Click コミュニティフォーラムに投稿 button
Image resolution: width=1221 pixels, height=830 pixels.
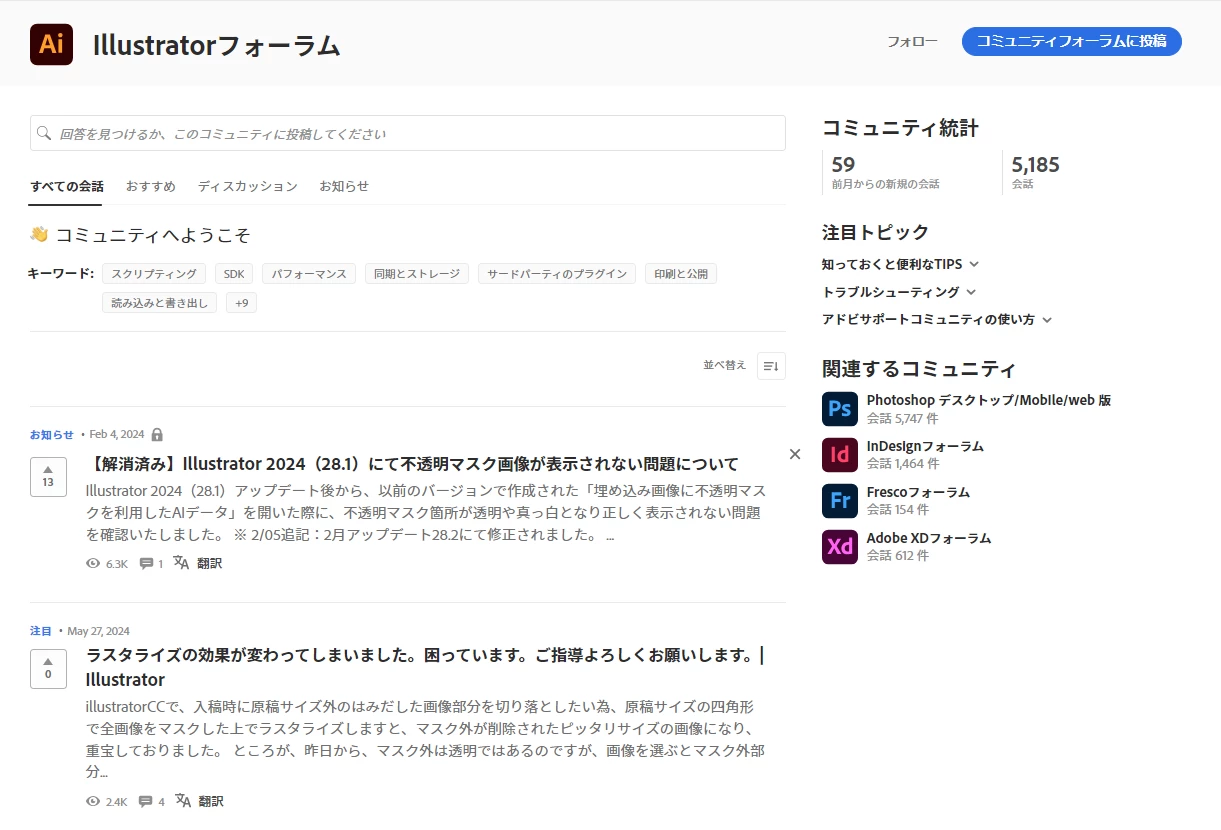pyautogui.click(x=1072, y=41)
